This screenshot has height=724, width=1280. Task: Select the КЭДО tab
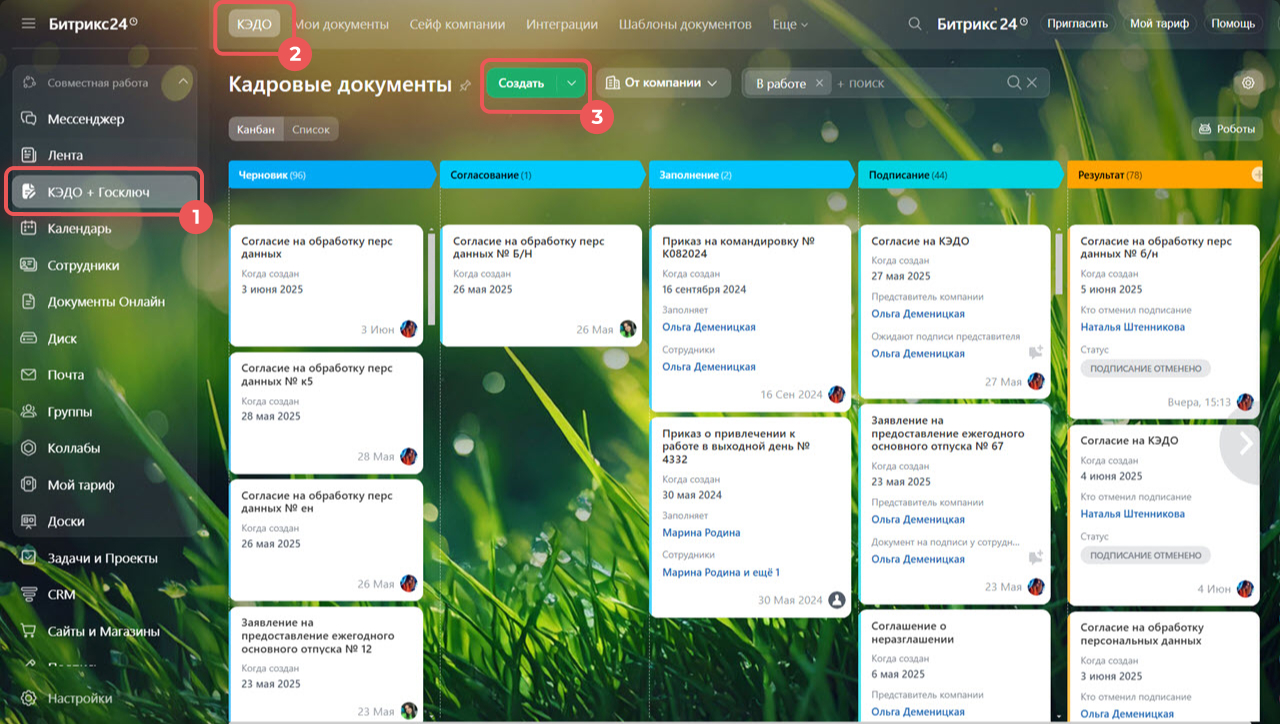pyautogui.click(x=254, y=24)
